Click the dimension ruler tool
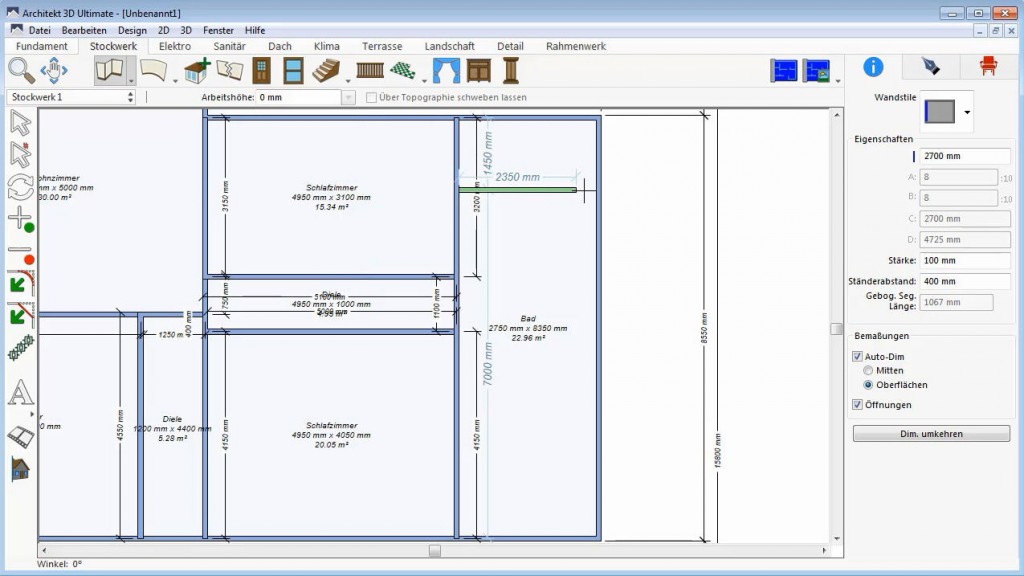Screen dimensions: 1024x576 click(x=20, y=437)
